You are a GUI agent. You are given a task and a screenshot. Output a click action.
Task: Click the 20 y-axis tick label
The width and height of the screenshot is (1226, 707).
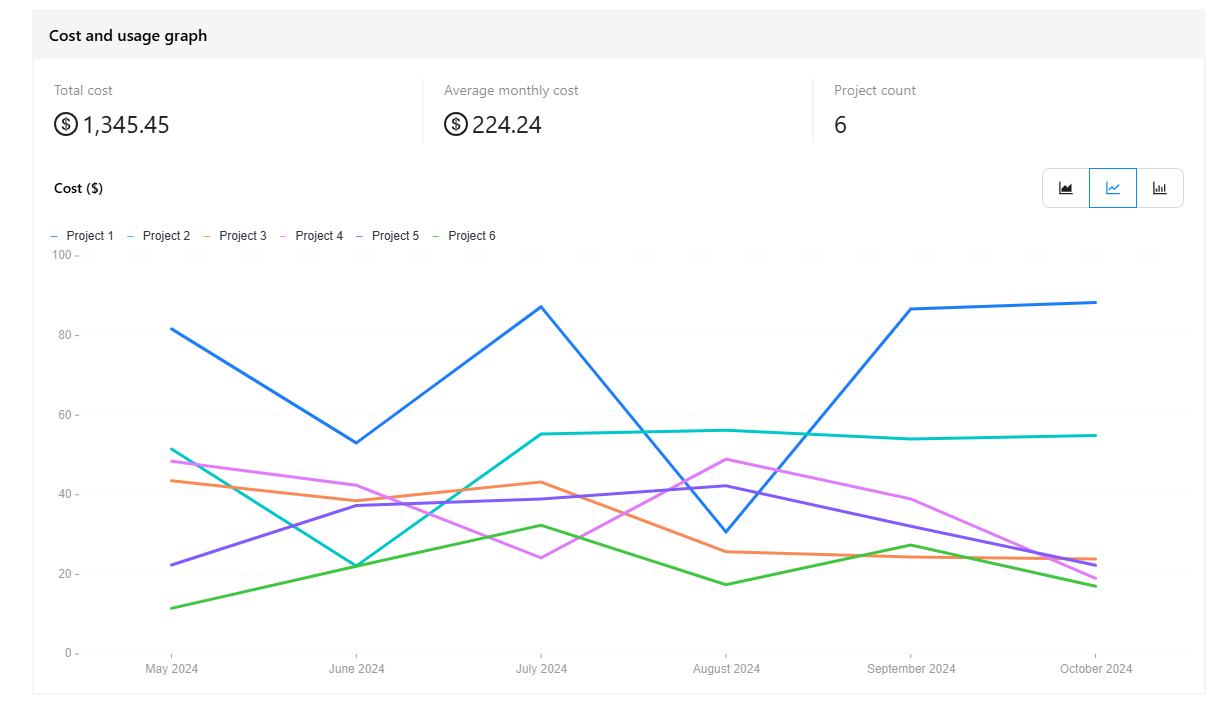click(65, 574)
